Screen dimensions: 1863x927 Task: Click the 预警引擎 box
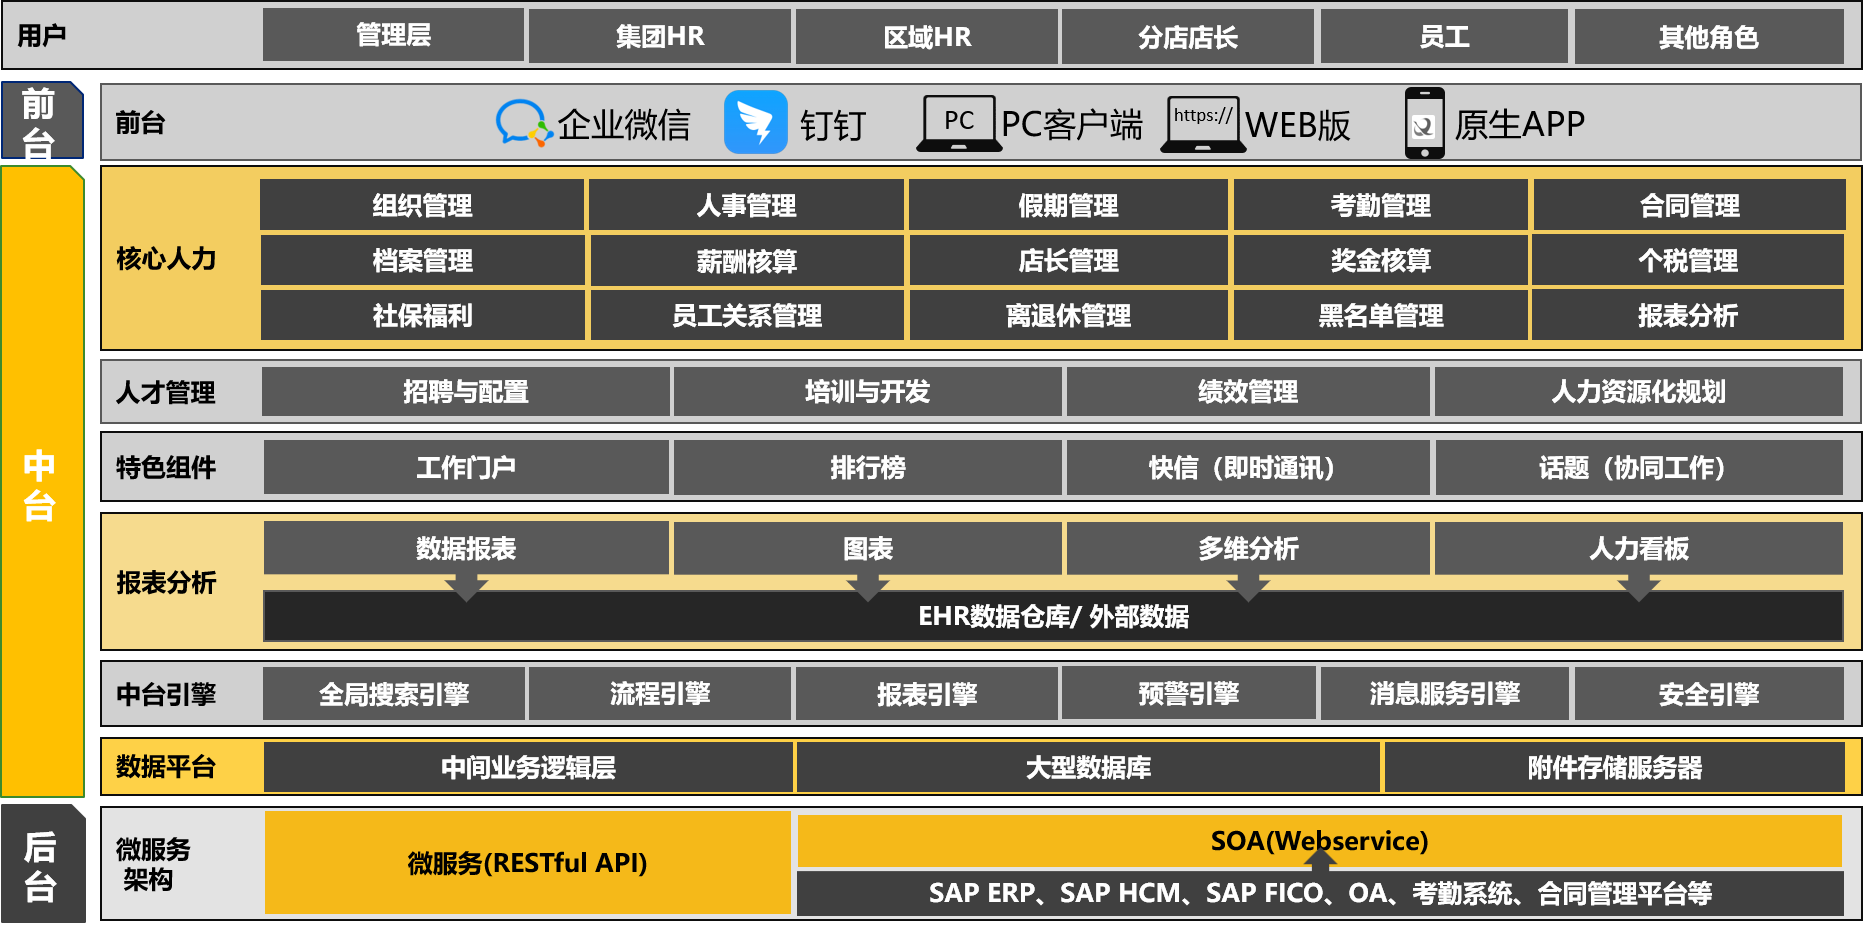(x=1188, y=693)
